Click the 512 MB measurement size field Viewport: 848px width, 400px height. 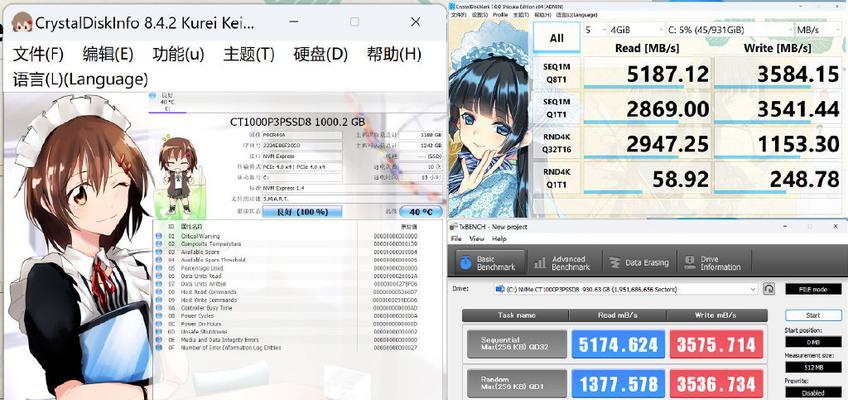tap(813, 368)
